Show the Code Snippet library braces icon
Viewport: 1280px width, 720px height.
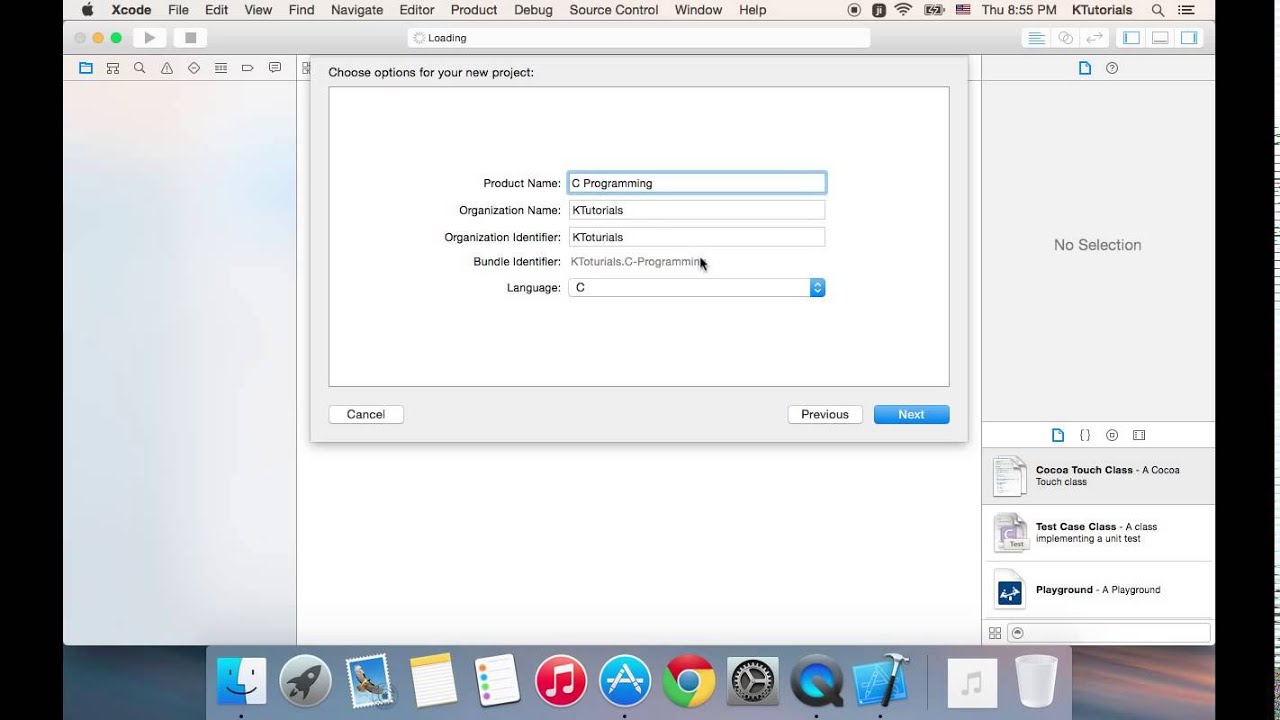pos(1085,435)
